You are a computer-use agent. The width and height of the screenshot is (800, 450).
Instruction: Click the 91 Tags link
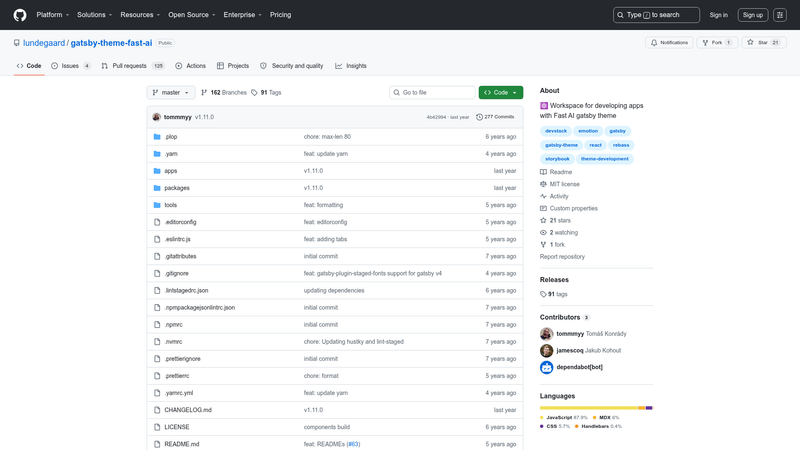coord(266,92)
